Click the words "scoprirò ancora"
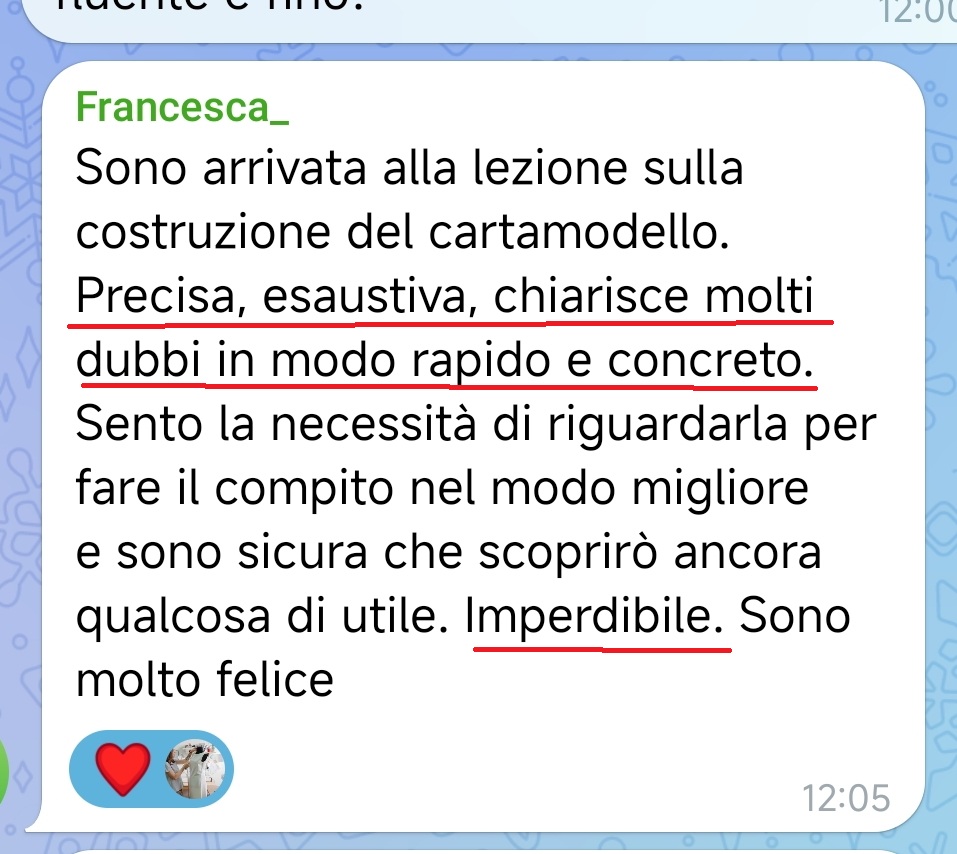 [x=649, y=554]
